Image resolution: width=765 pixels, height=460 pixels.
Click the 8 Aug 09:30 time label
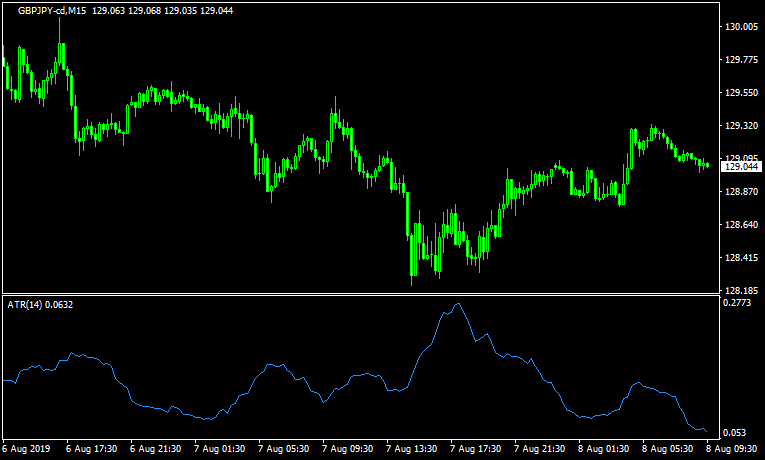[x=732, y=449]
